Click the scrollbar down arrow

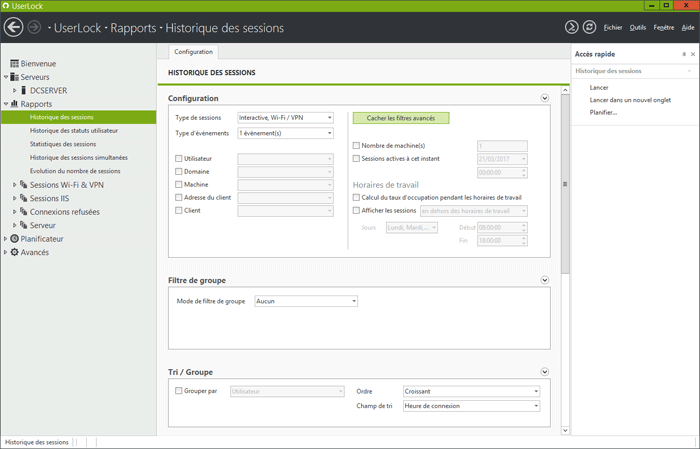click(x=565, y=431)
